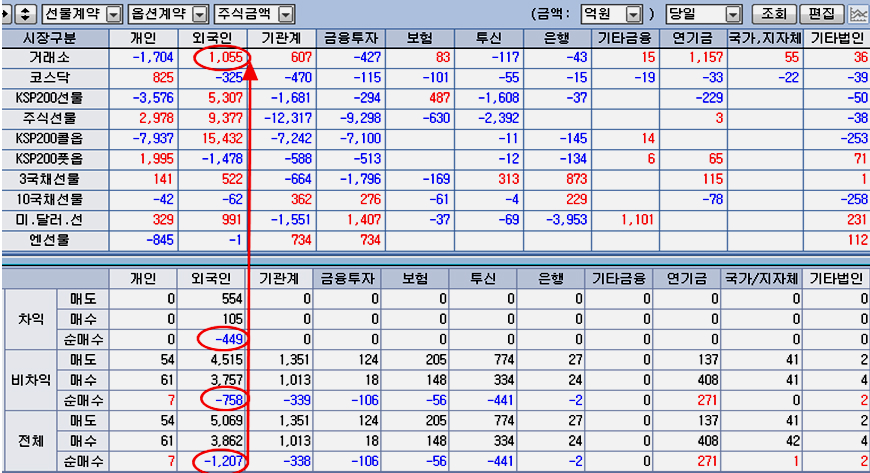Image resolution: width=870 pixels, height=473 pixels.
Task: Click the up/down stepper button in toolbar
Action: [x=26, y=14]
